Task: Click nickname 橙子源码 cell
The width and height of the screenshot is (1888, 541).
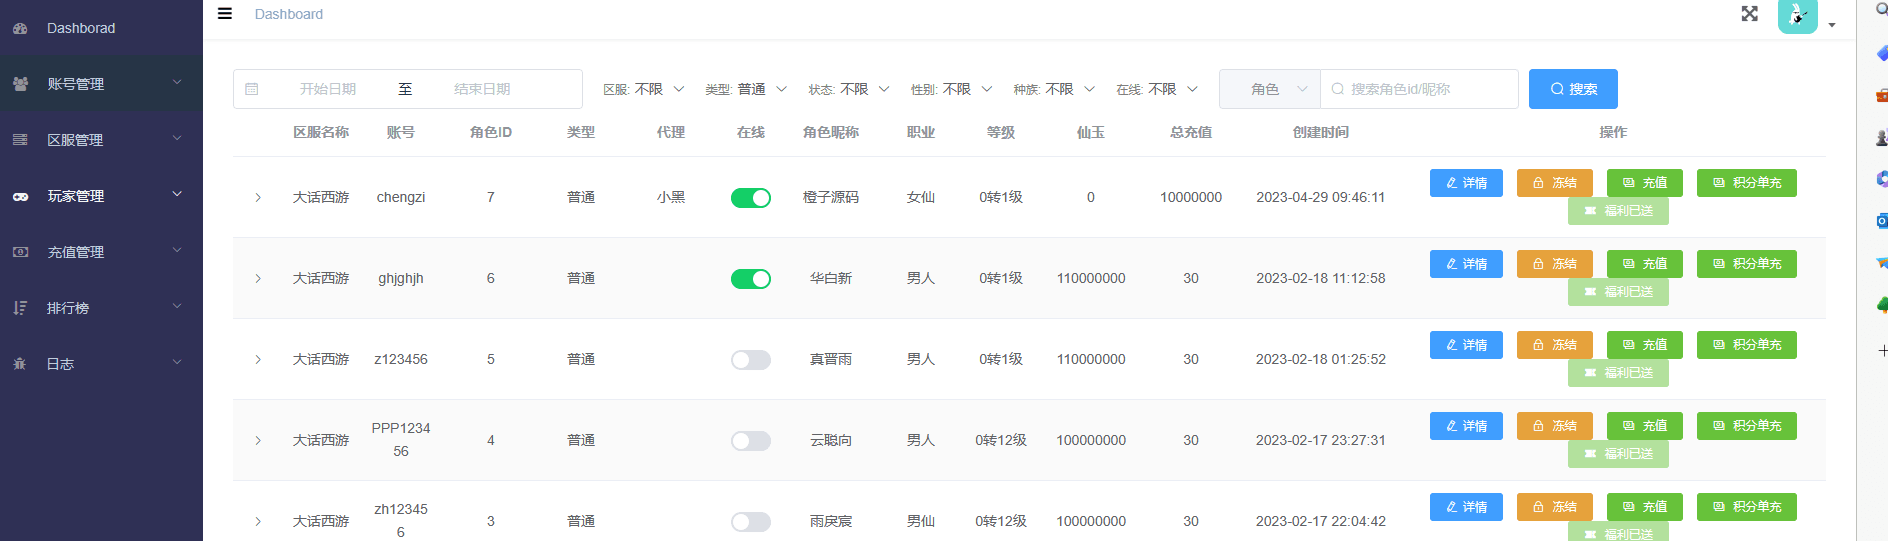Action: (831, 198)
